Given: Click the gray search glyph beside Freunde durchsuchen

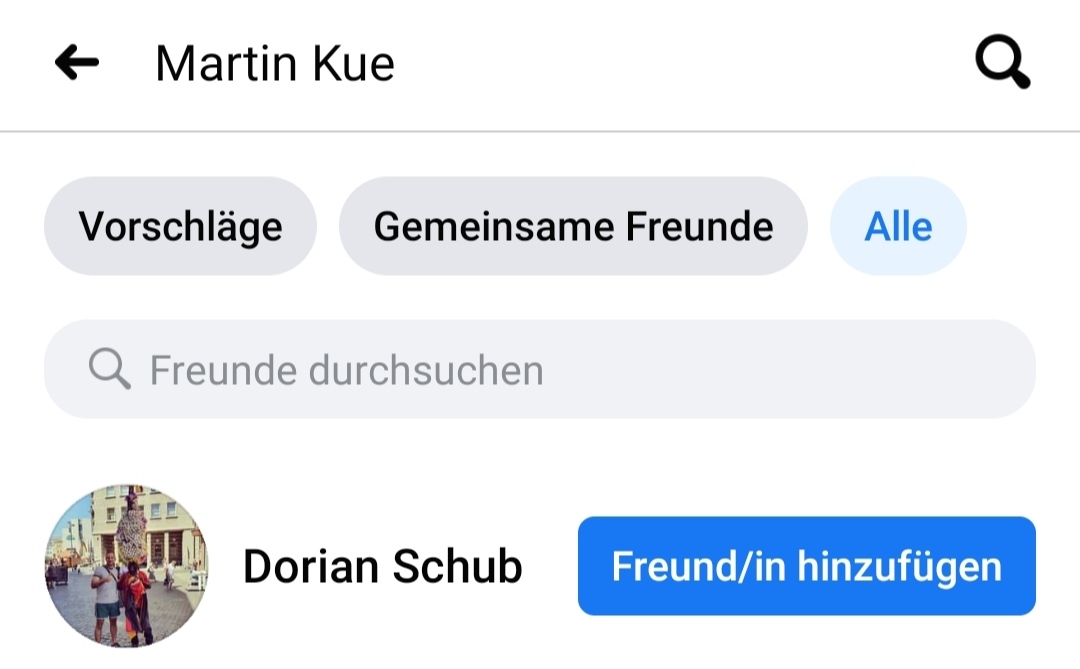Looking at the screenshot, I should coord(109,370).
